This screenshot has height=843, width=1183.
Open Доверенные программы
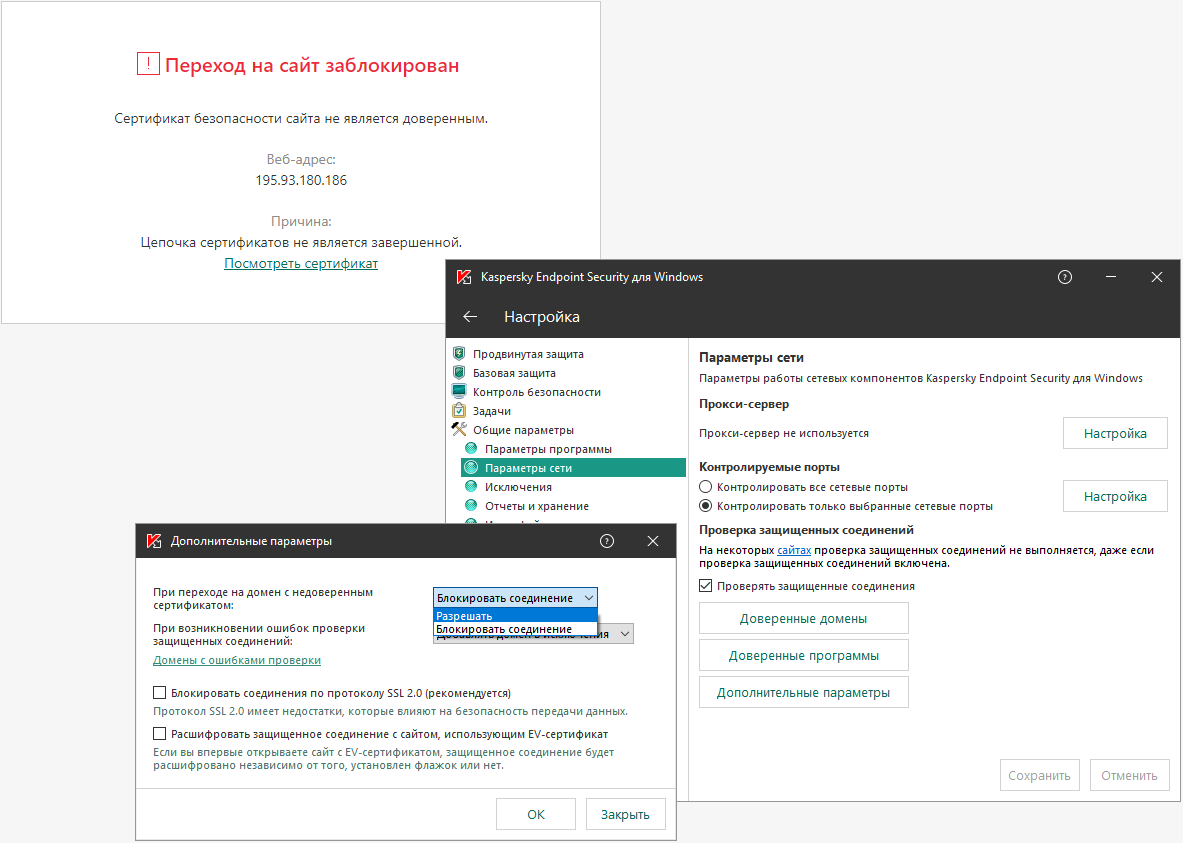(x=804, y=655)
